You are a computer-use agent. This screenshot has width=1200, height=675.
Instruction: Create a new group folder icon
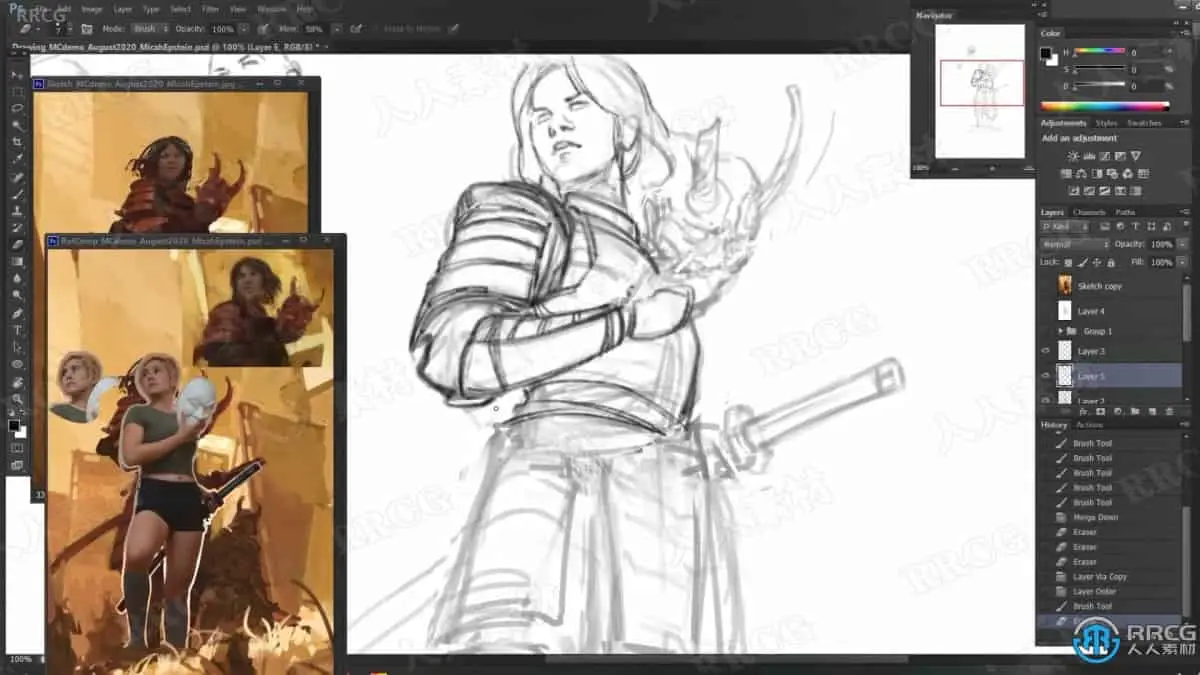point(1134,411)
